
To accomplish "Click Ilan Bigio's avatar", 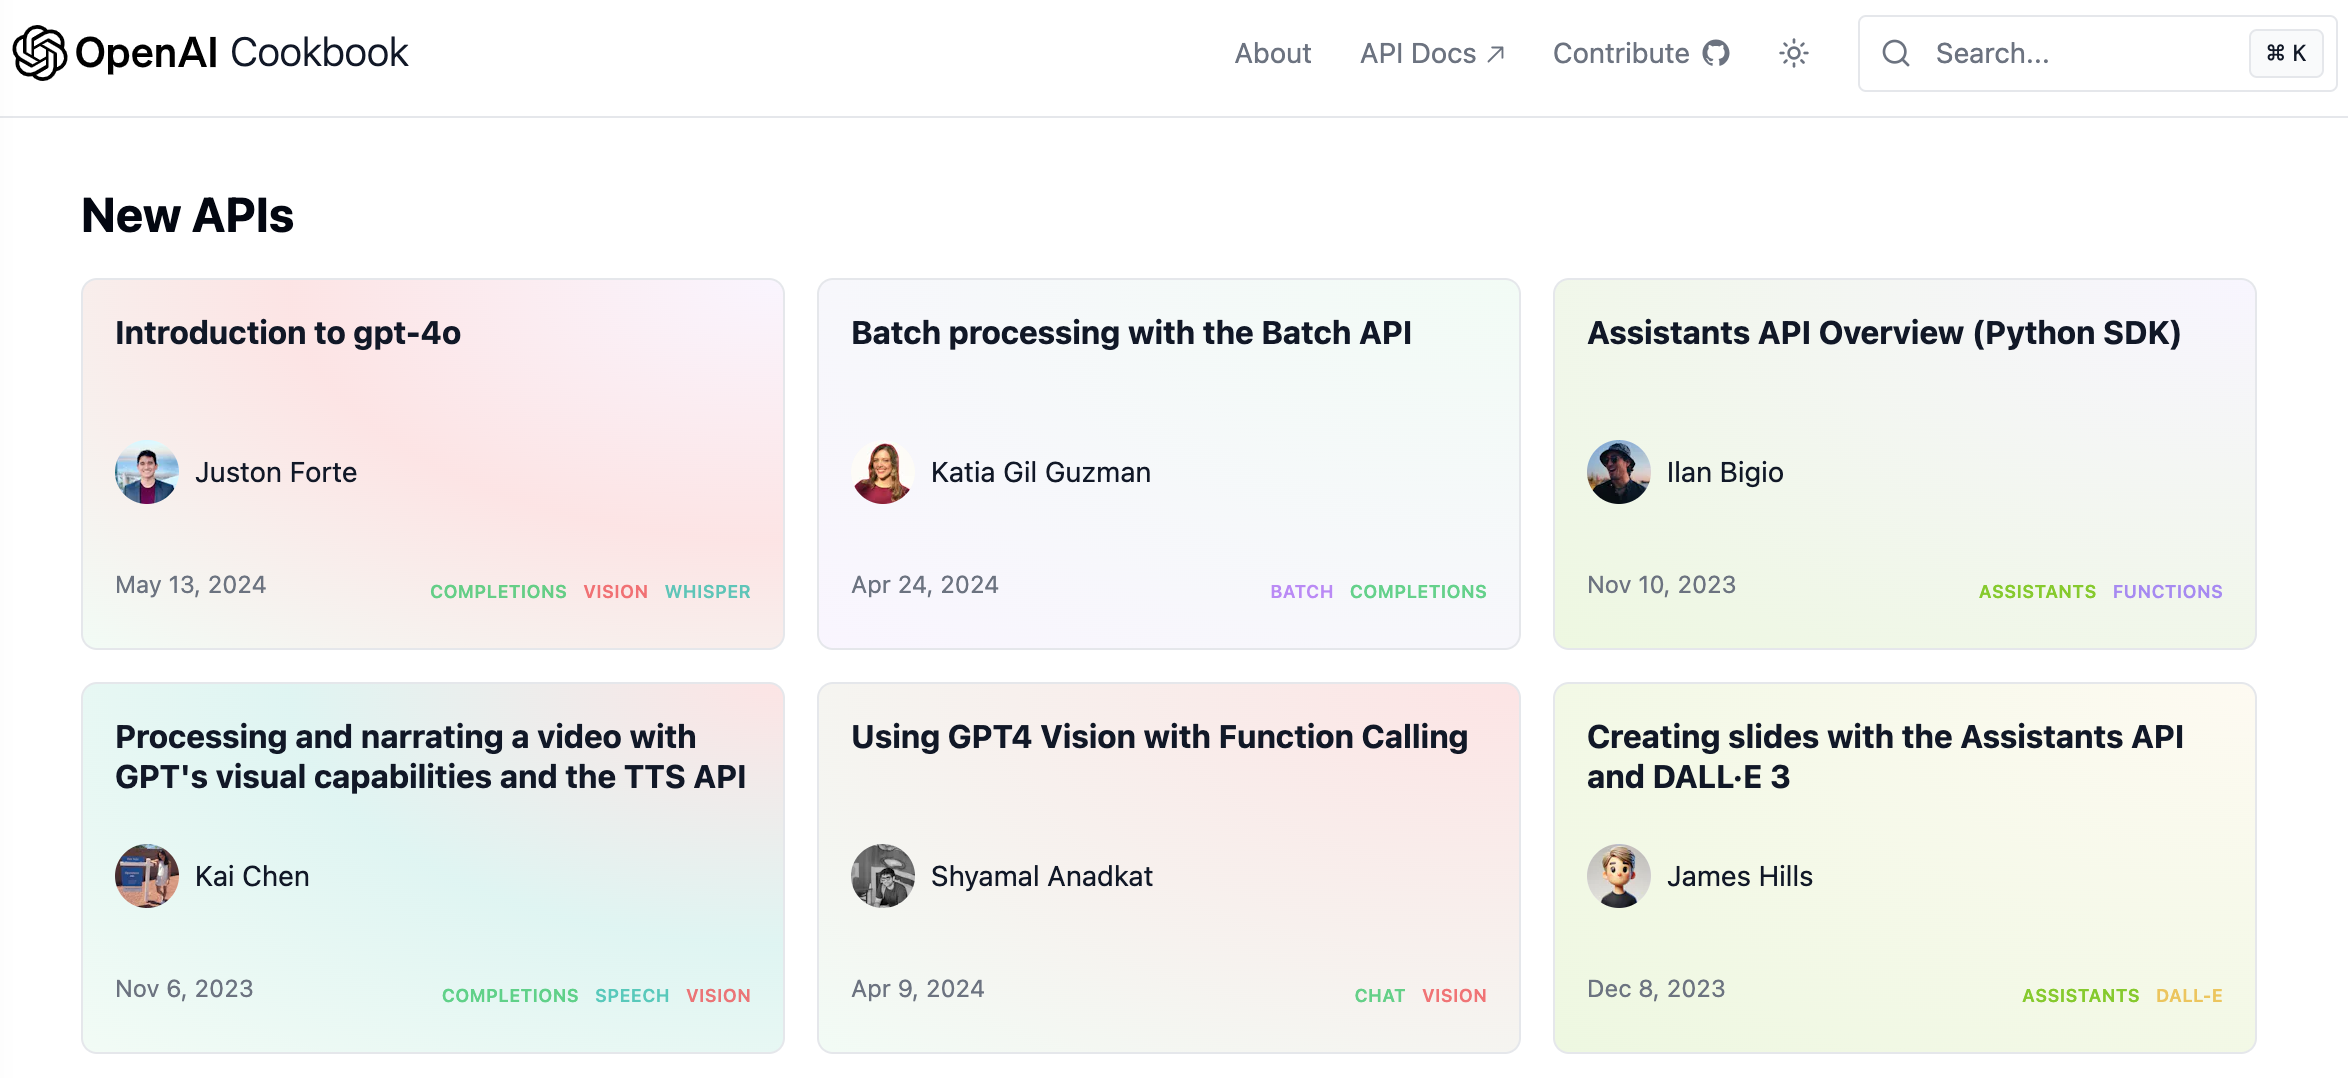I will [x=1619, y=472].
